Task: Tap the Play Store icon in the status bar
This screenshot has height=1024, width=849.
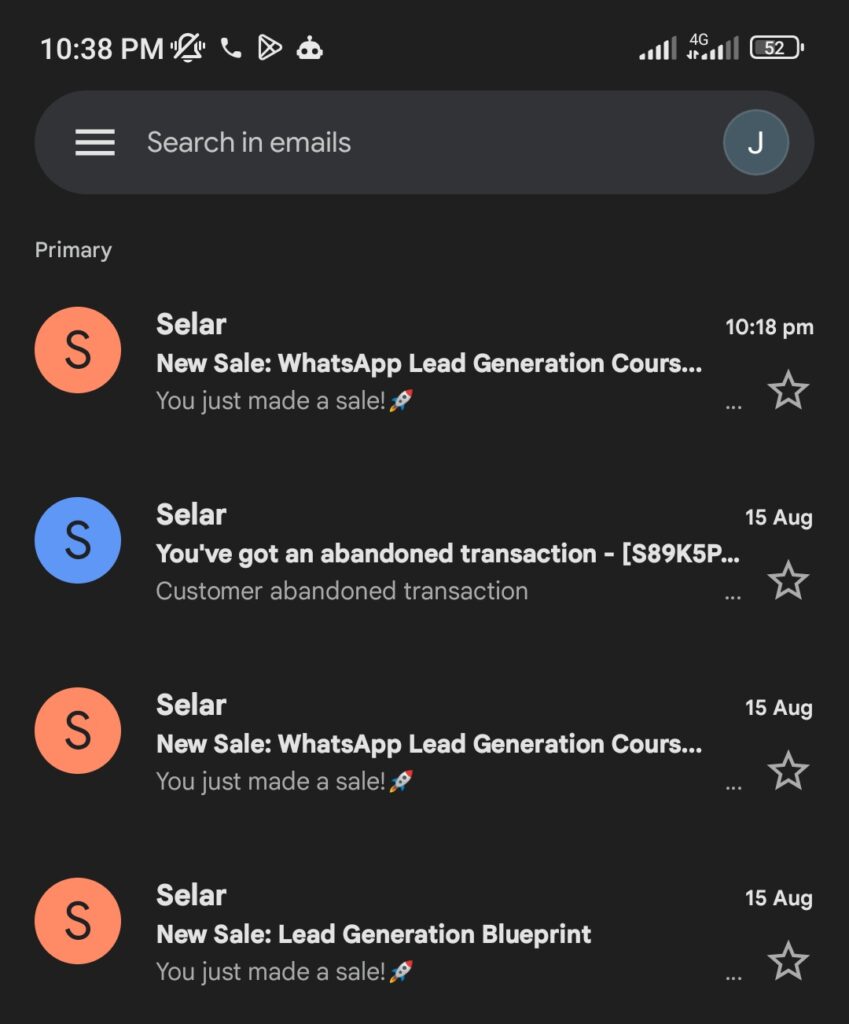Action: point(269,48)
